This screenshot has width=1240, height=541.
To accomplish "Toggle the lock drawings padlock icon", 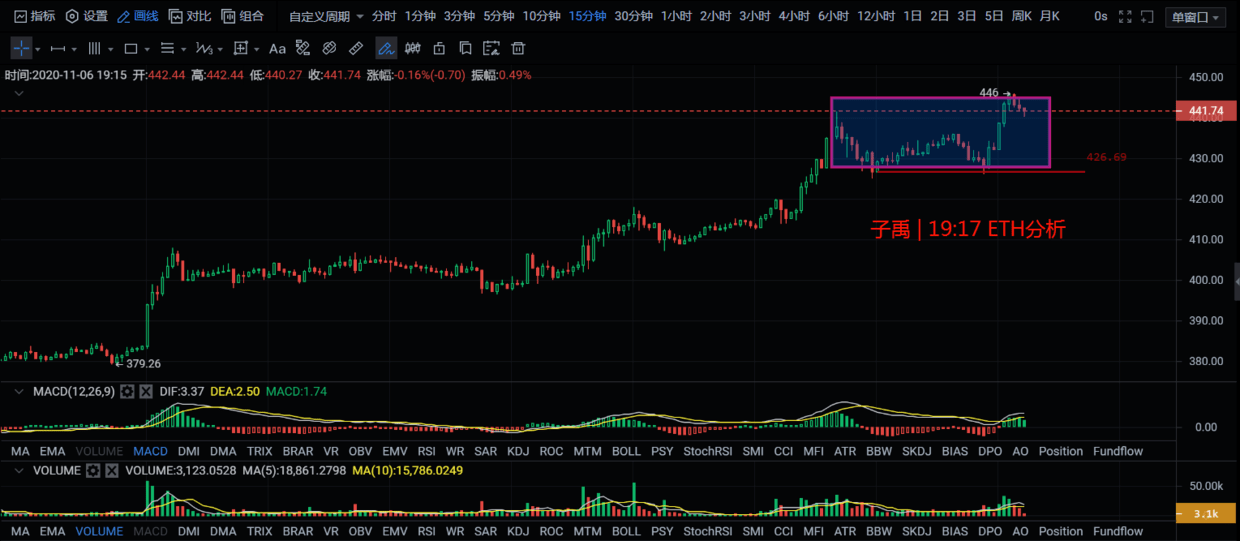I will (x=439, y=48).
